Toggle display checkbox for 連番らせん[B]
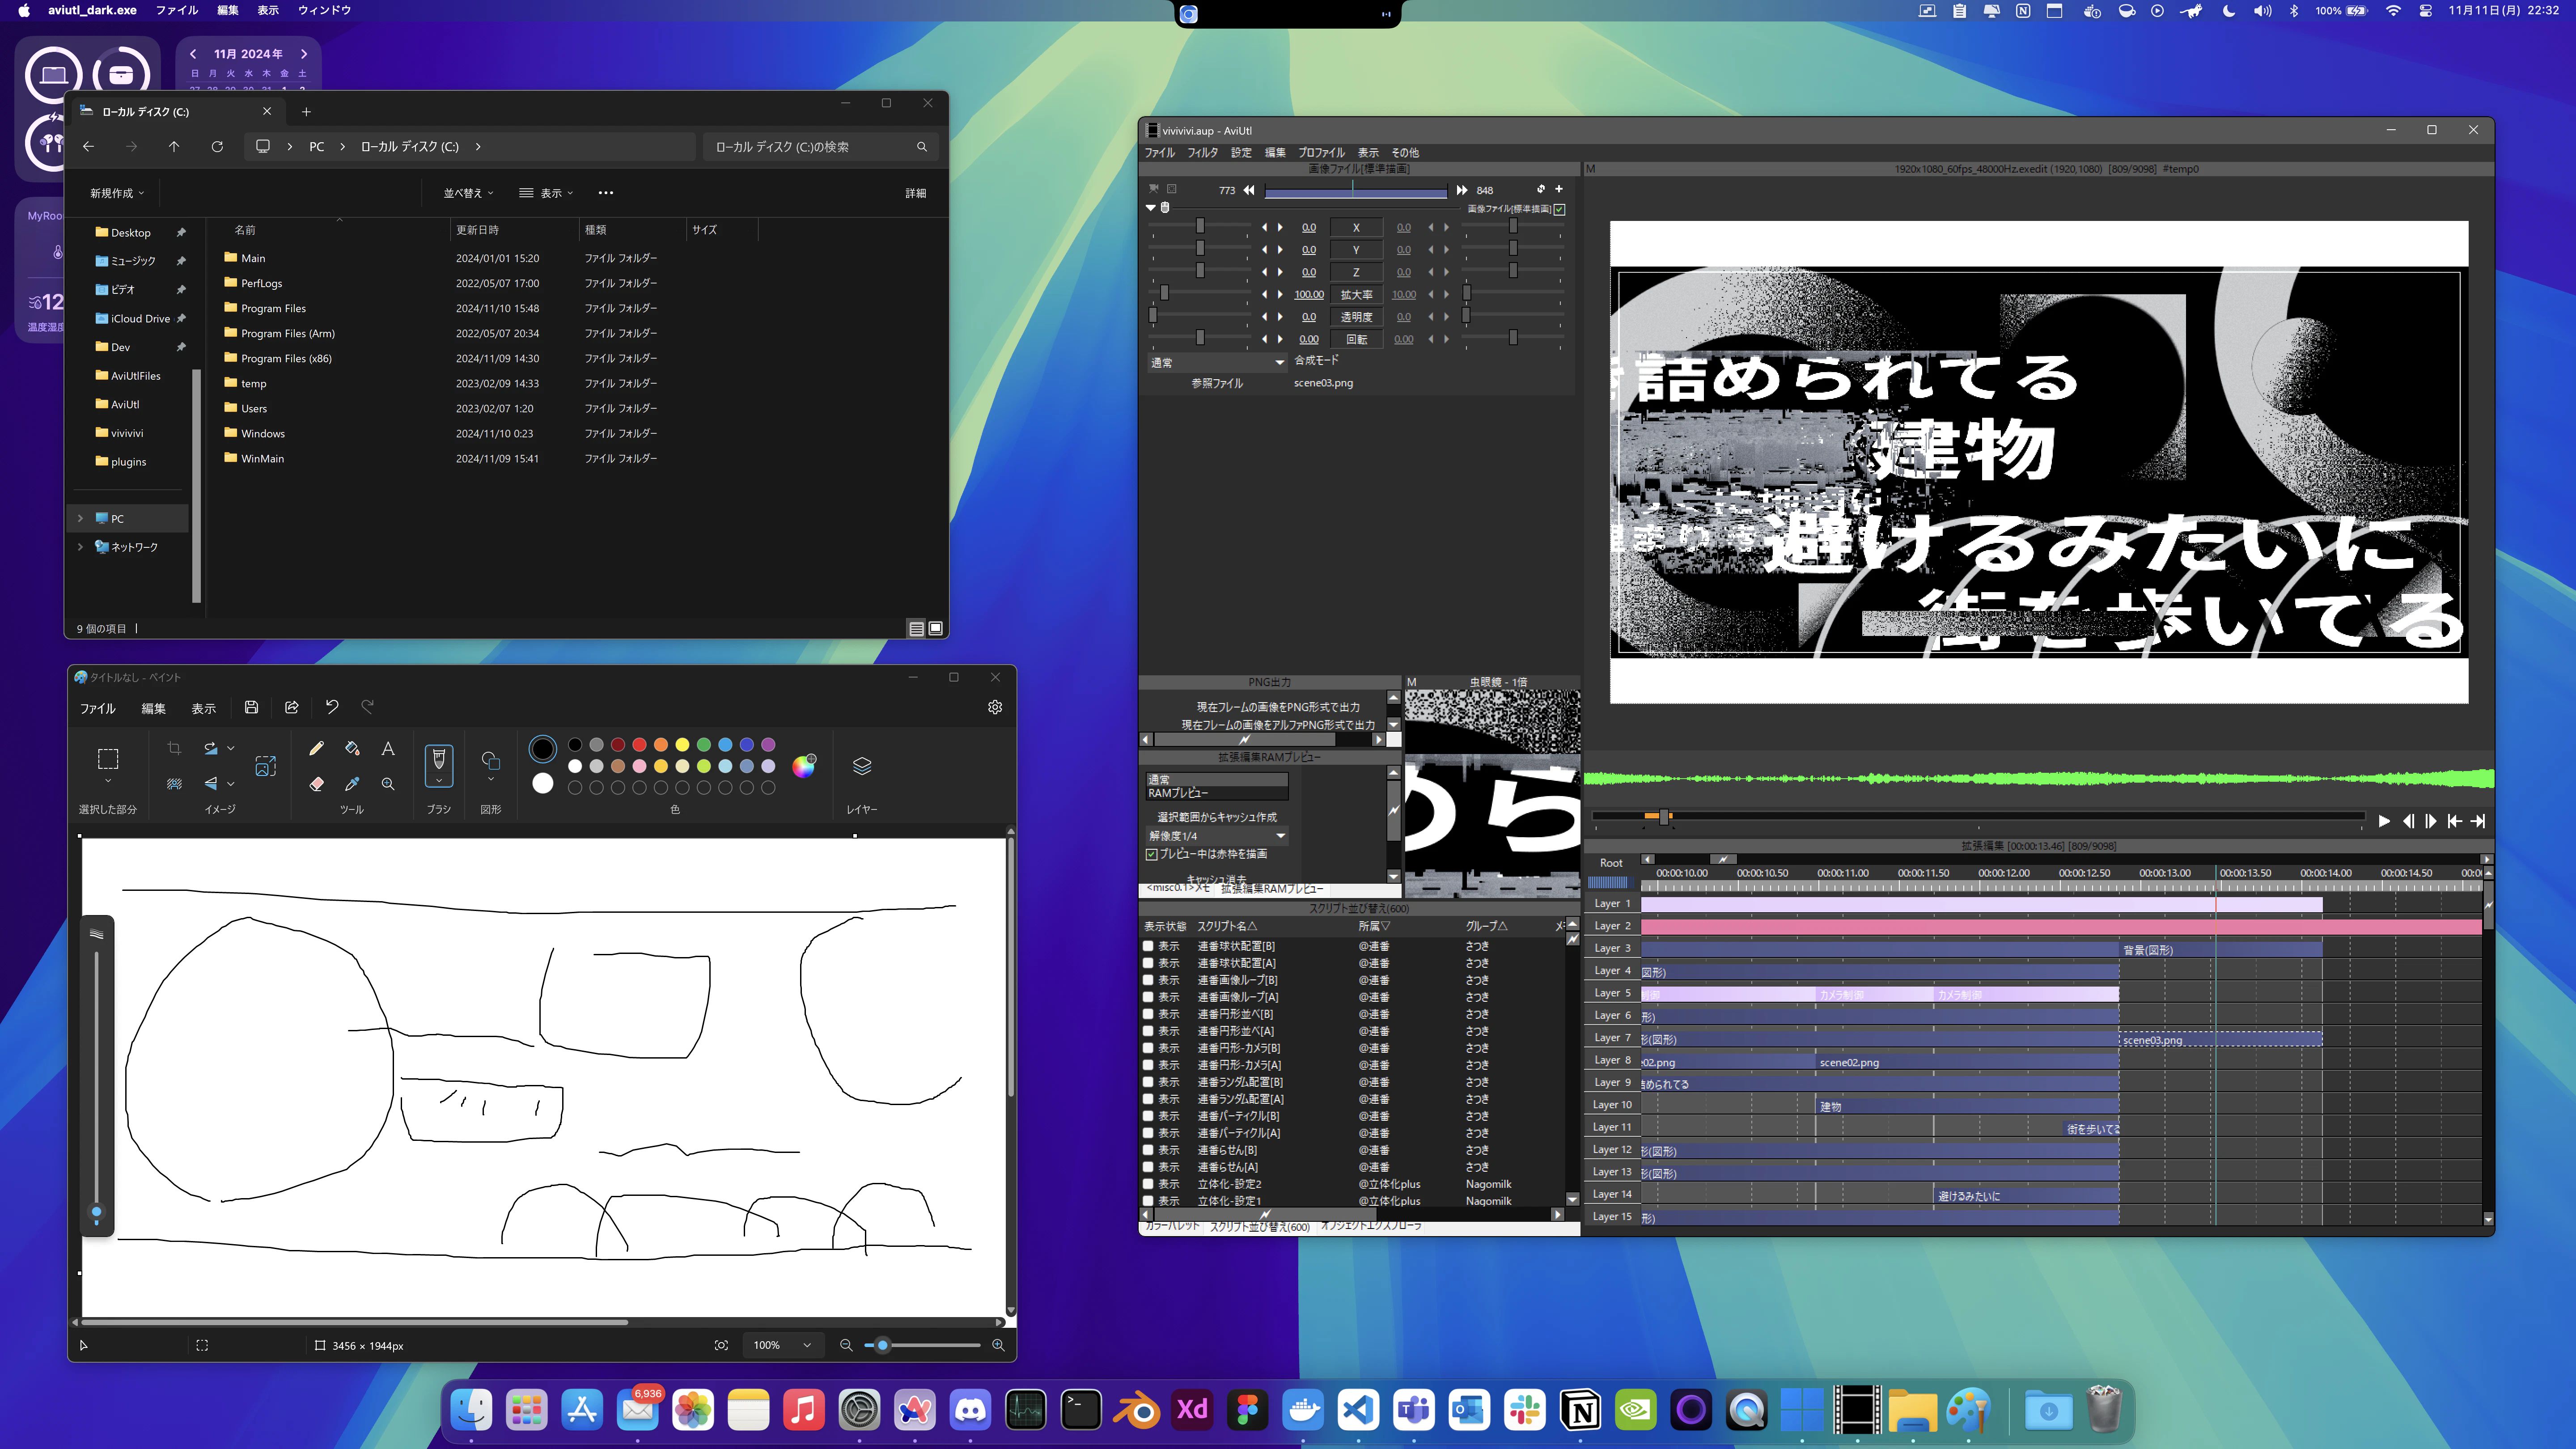Screen dimensions: 2576x1449 [1148, 1150]
